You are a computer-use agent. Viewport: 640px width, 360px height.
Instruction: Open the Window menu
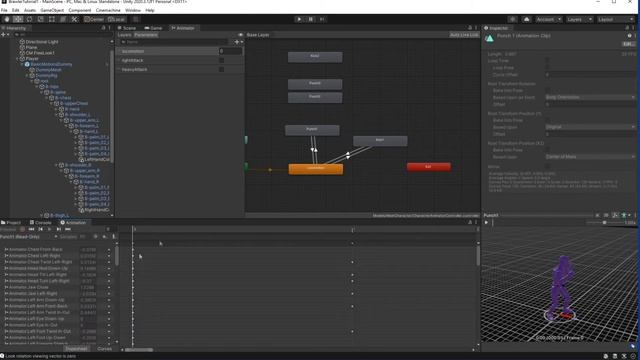(133, 10)
